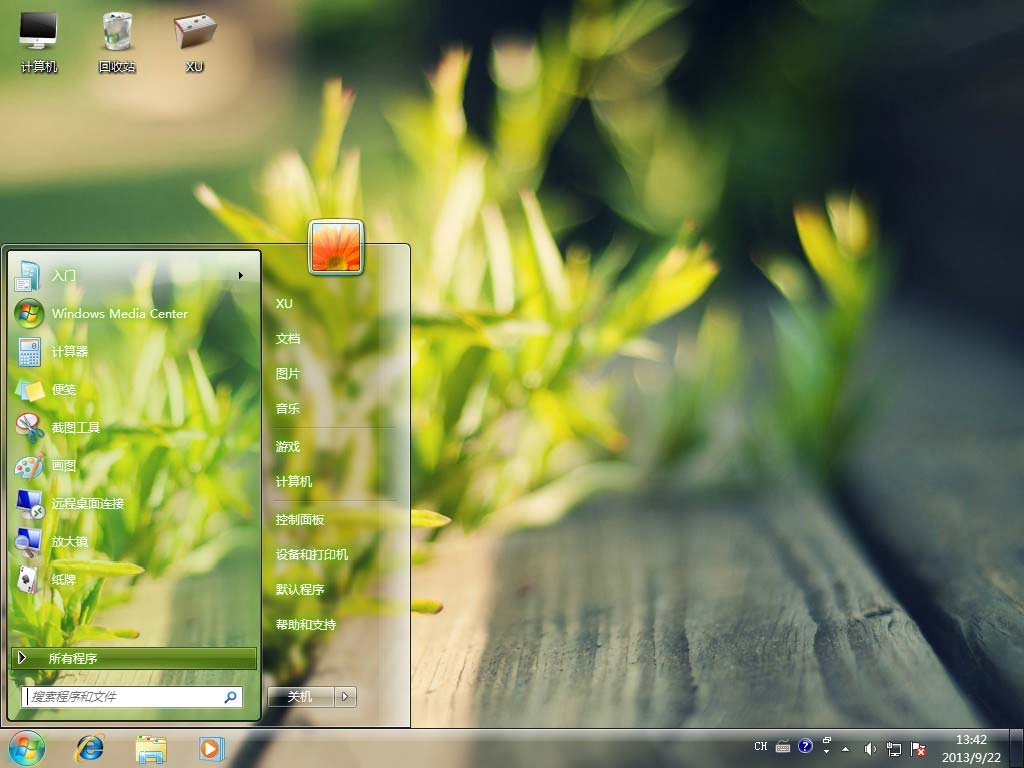Open shutdown options arrow next to 关机
Viewport: 1024px width, 768px height.
click(345, 696)
